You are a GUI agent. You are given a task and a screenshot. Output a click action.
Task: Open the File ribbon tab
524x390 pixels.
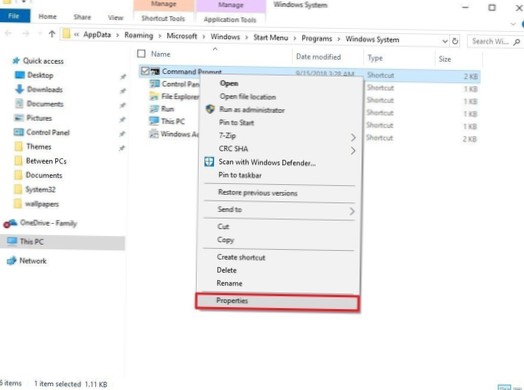coord(14,16)
